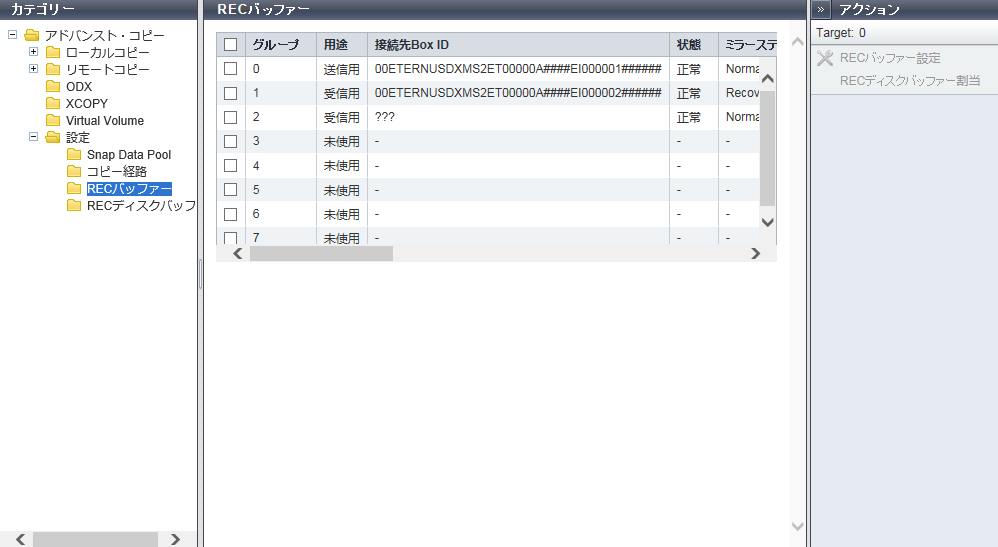
Task: Click RECディスクバッファー割当 action link
Action: pyautogui.click(x=910, y=80)
